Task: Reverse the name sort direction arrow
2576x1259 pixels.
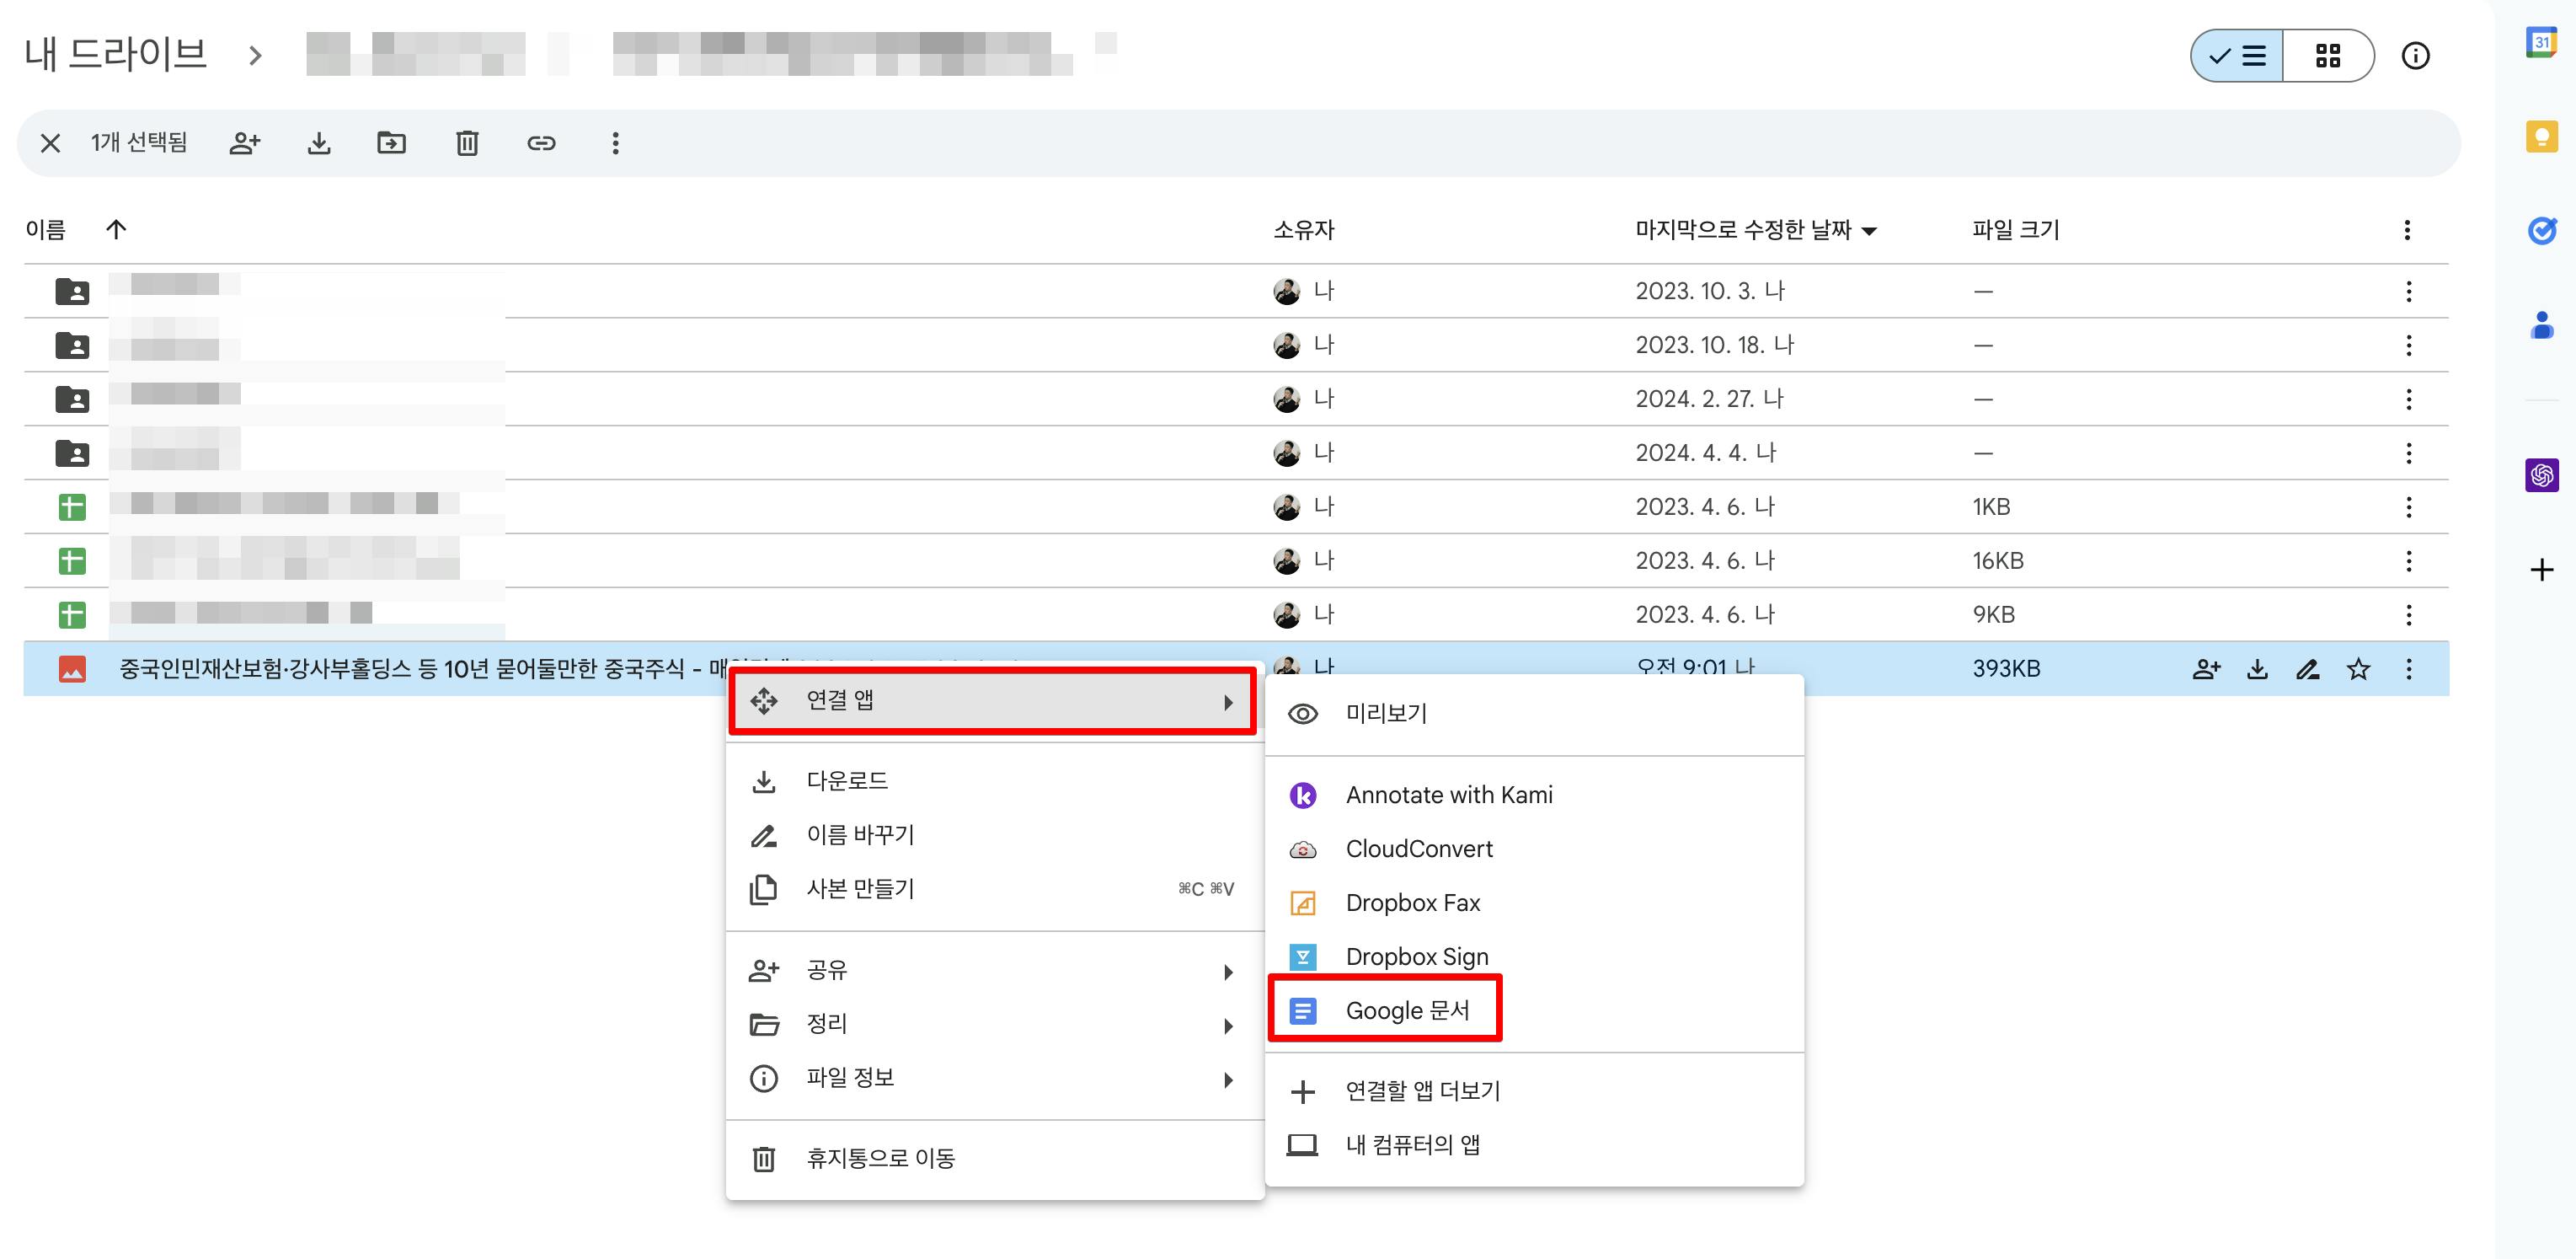Action: (116, 230)
